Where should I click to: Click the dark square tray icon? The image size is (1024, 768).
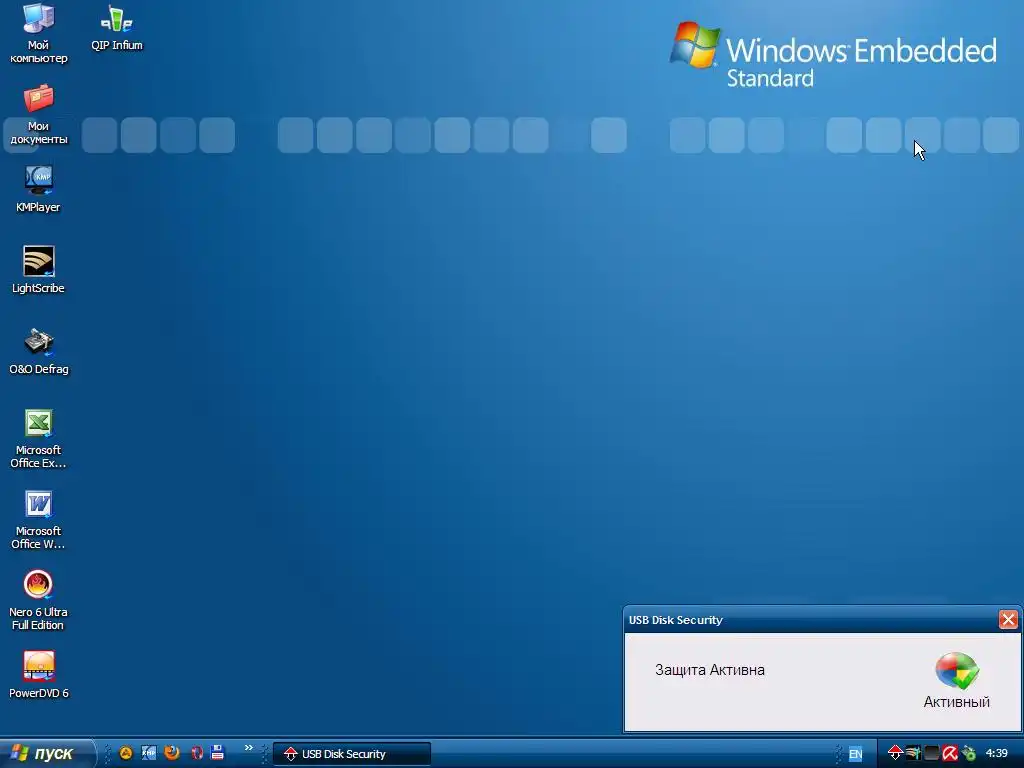tap(932, 753)
